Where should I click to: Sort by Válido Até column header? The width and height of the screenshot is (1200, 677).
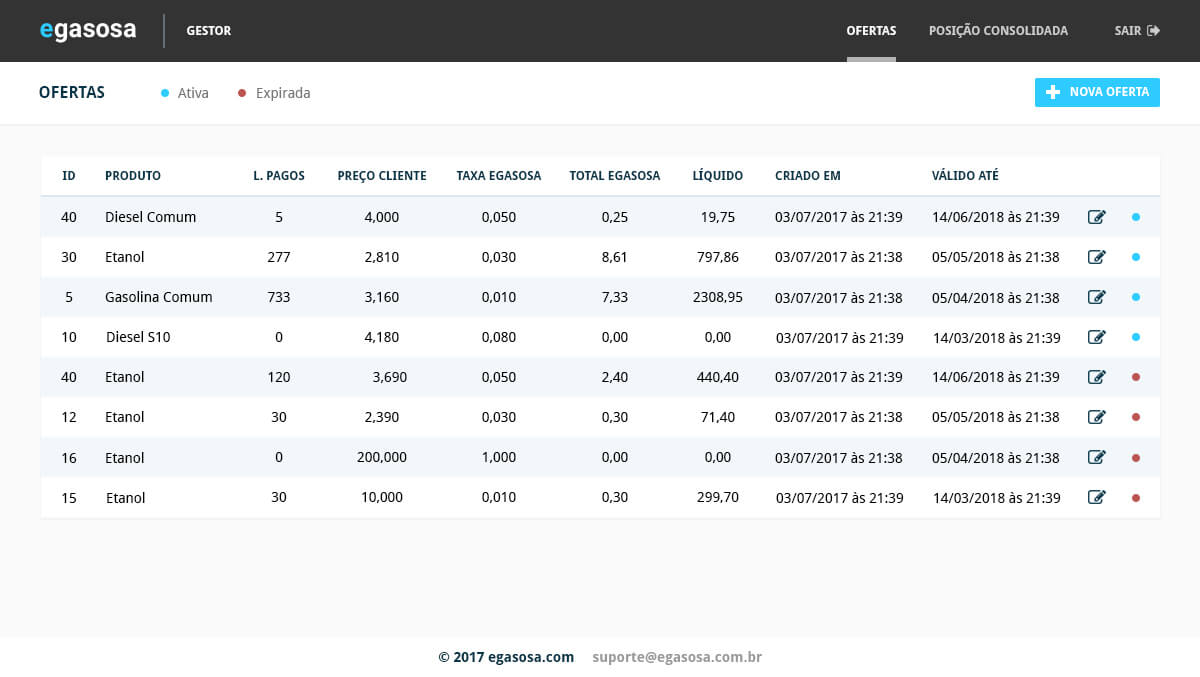(x=965, y=176)
